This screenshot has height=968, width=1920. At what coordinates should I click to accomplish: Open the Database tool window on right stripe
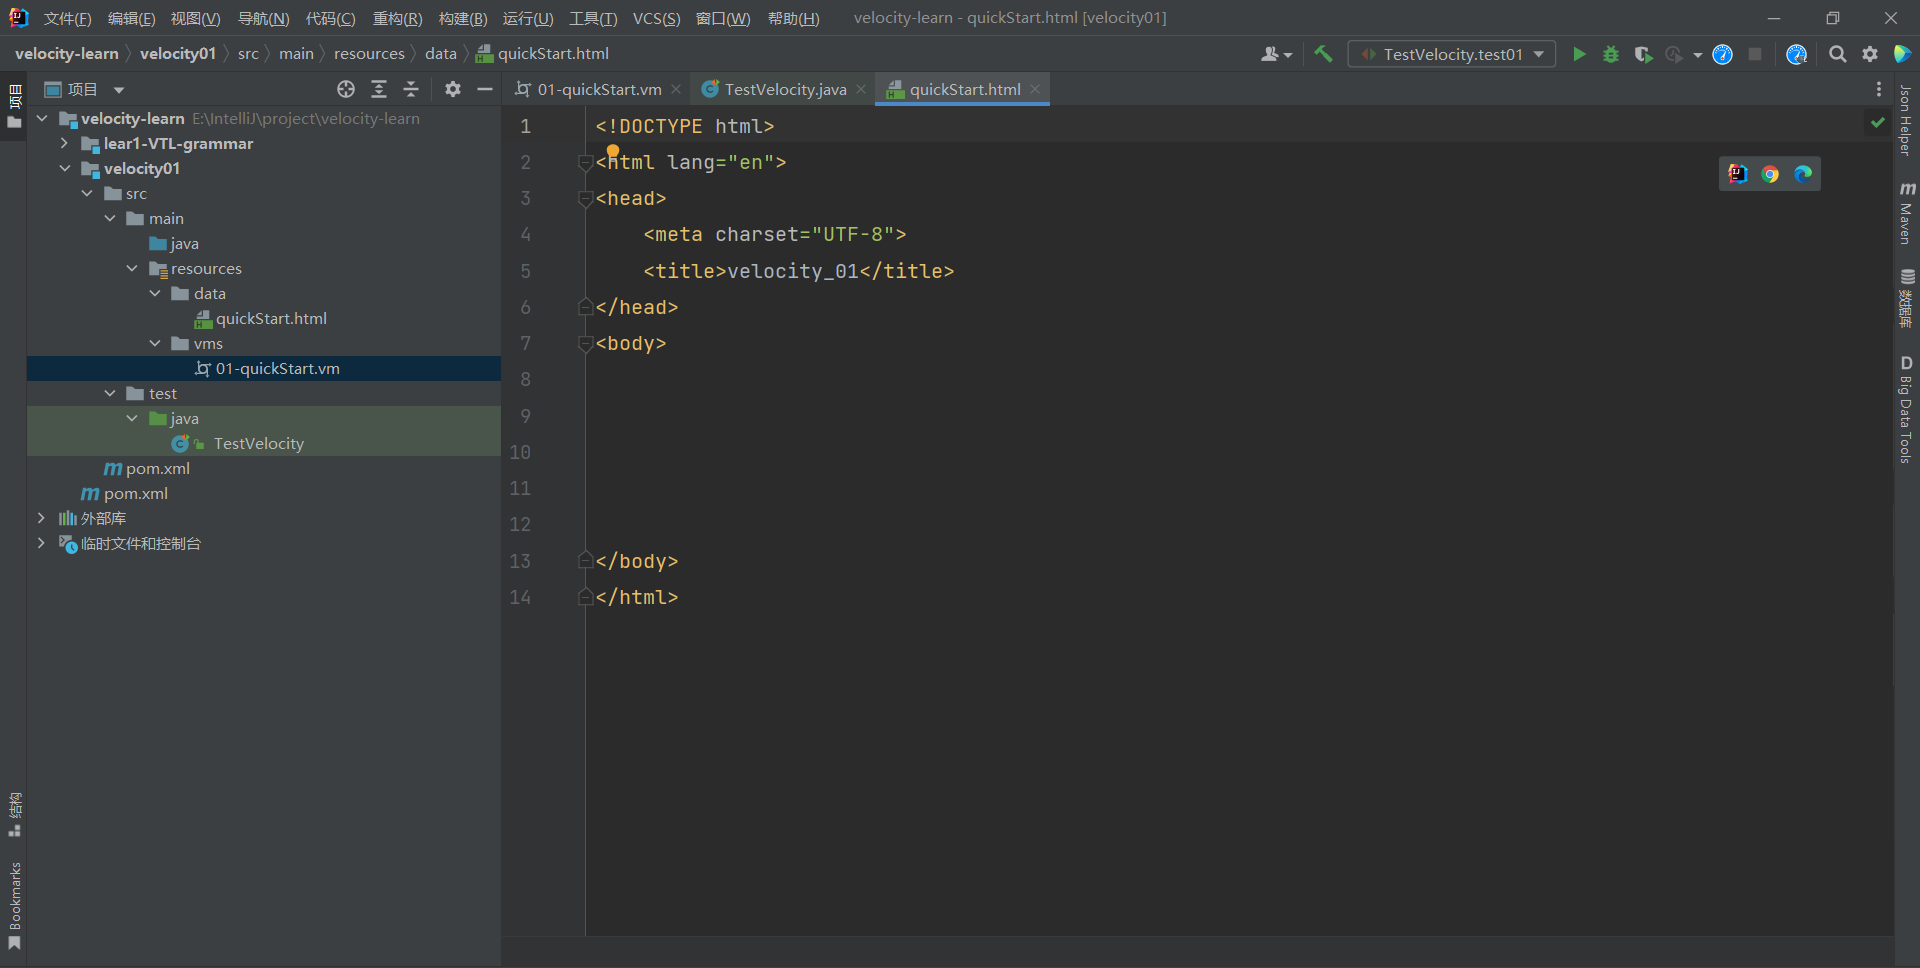click(x=1906, y=298)
